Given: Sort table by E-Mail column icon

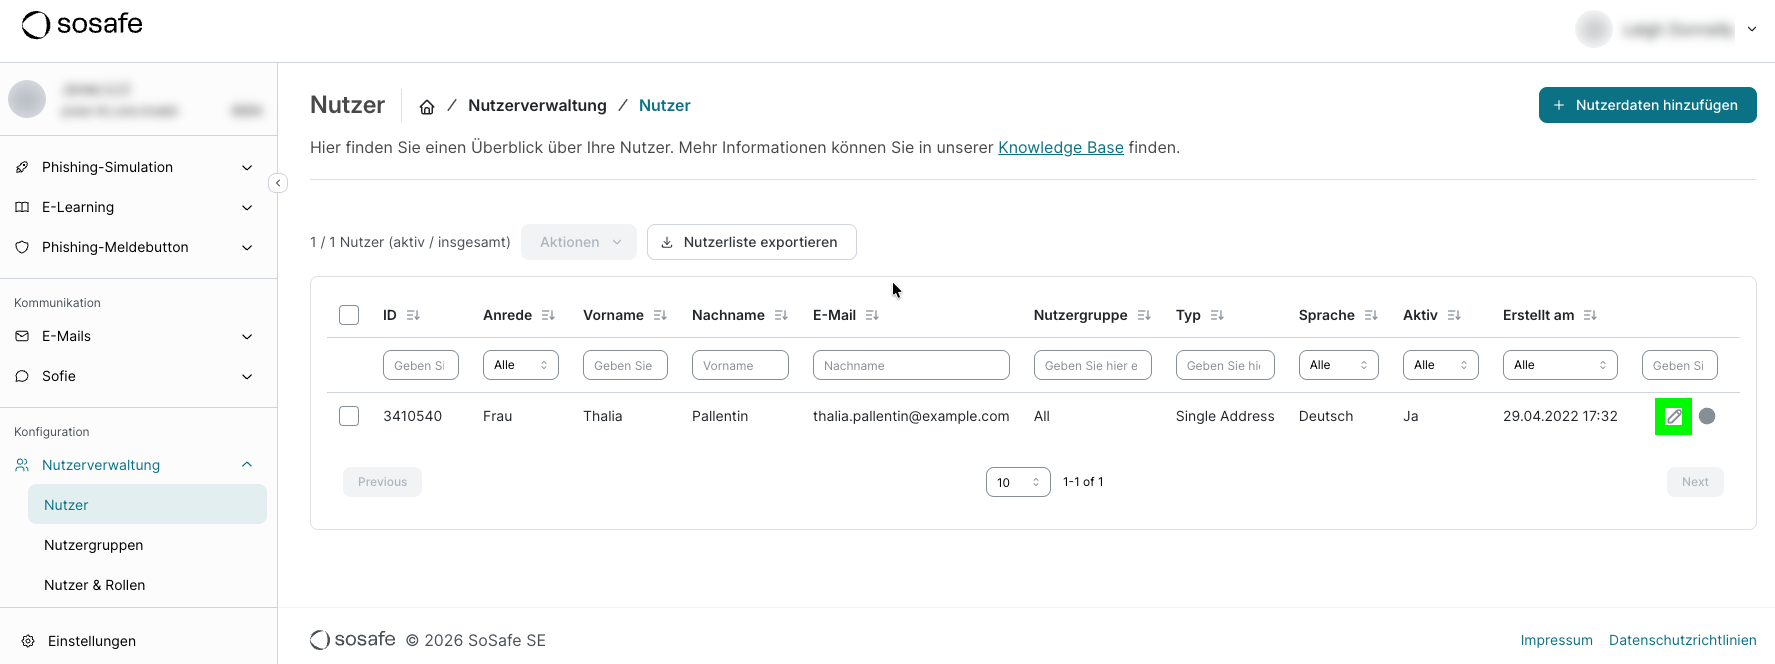Looking at the screenshot, I should pos(872,315).
